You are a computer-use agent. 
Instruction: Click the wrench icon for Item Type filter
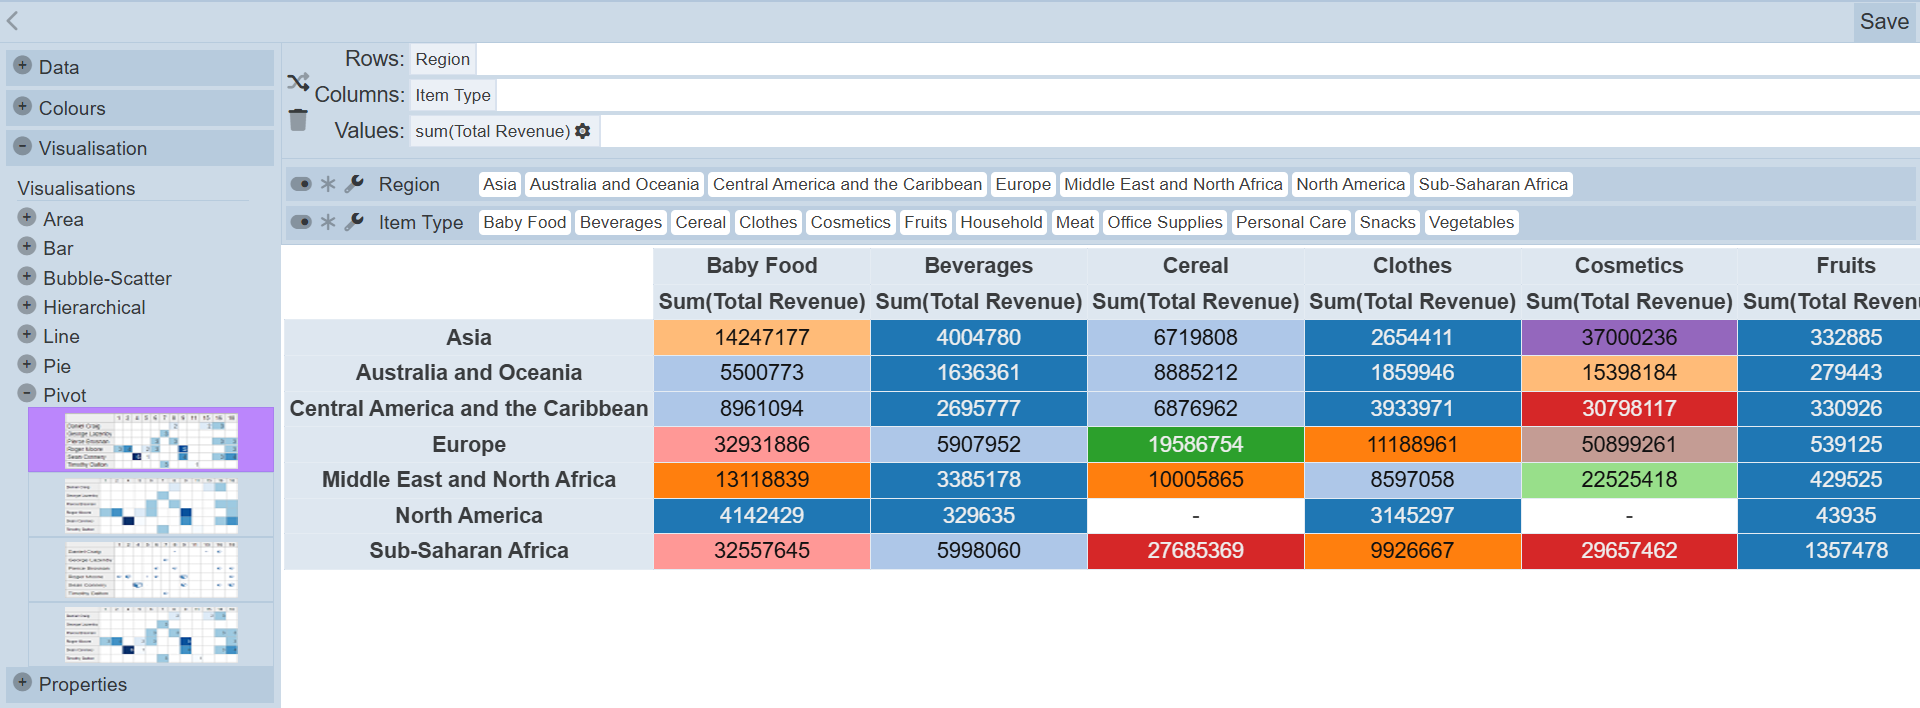click(354, 222)
